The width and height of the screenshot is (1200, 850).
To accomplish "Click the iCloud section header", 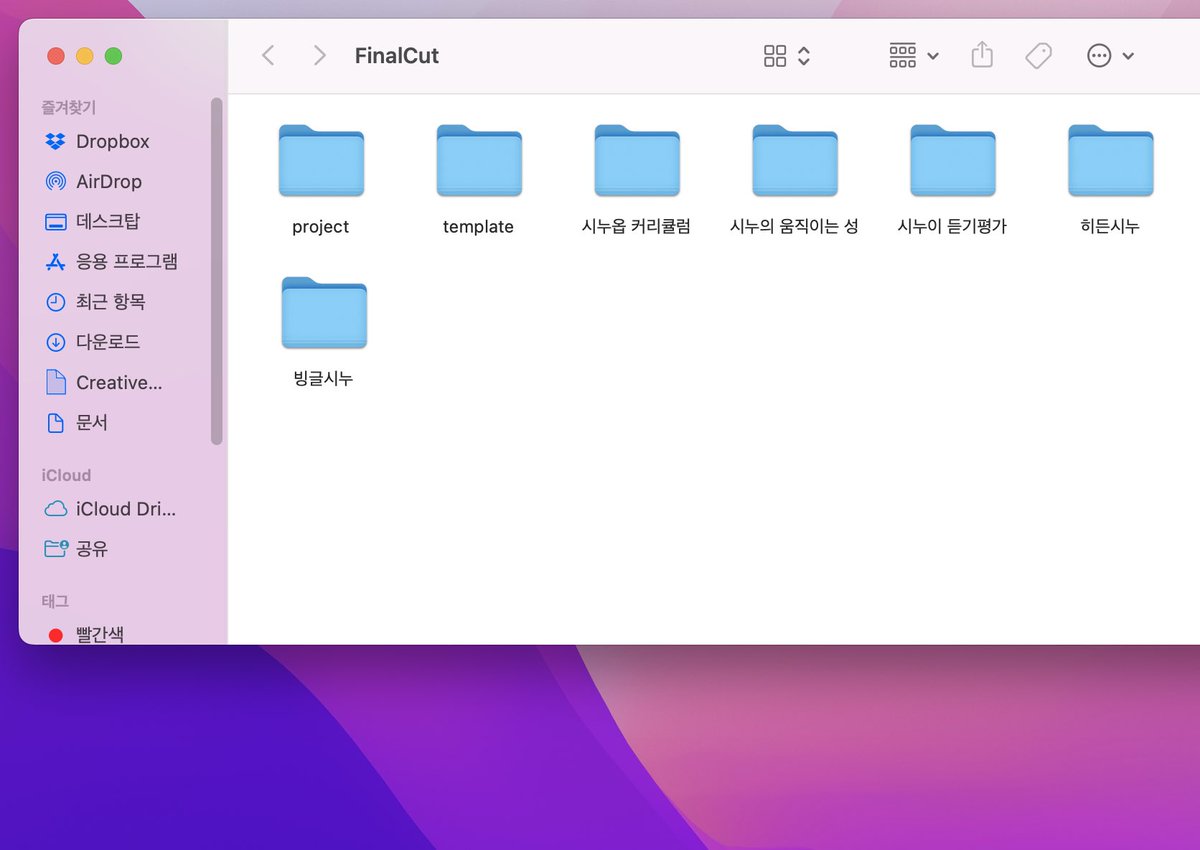I will pos(66,475).
